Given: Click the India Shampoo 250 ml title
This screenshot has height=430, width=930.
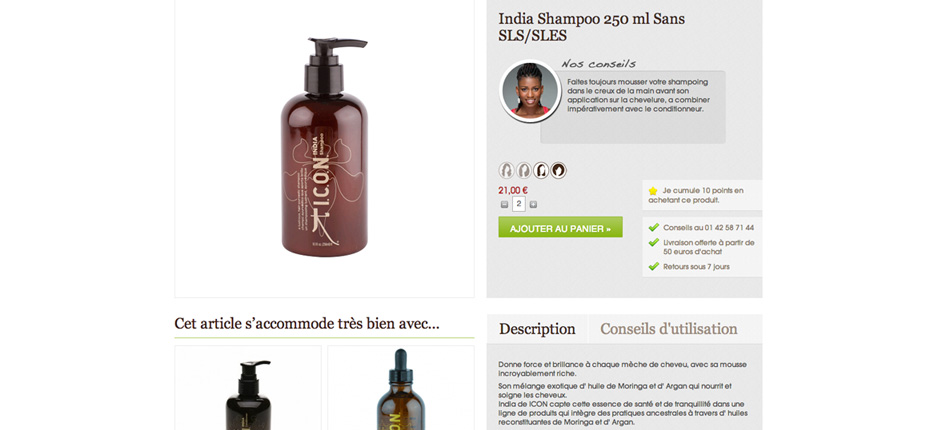Looking at the screenshot, I should pyautogui.click(x=591, y=27).
